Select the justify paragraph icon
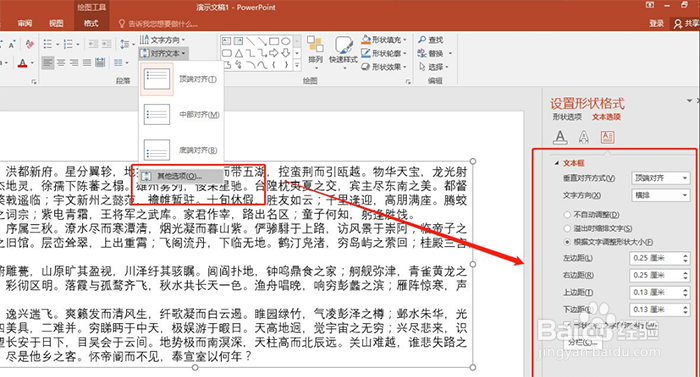Screen dimensions: 700x377 click(87, 63)
